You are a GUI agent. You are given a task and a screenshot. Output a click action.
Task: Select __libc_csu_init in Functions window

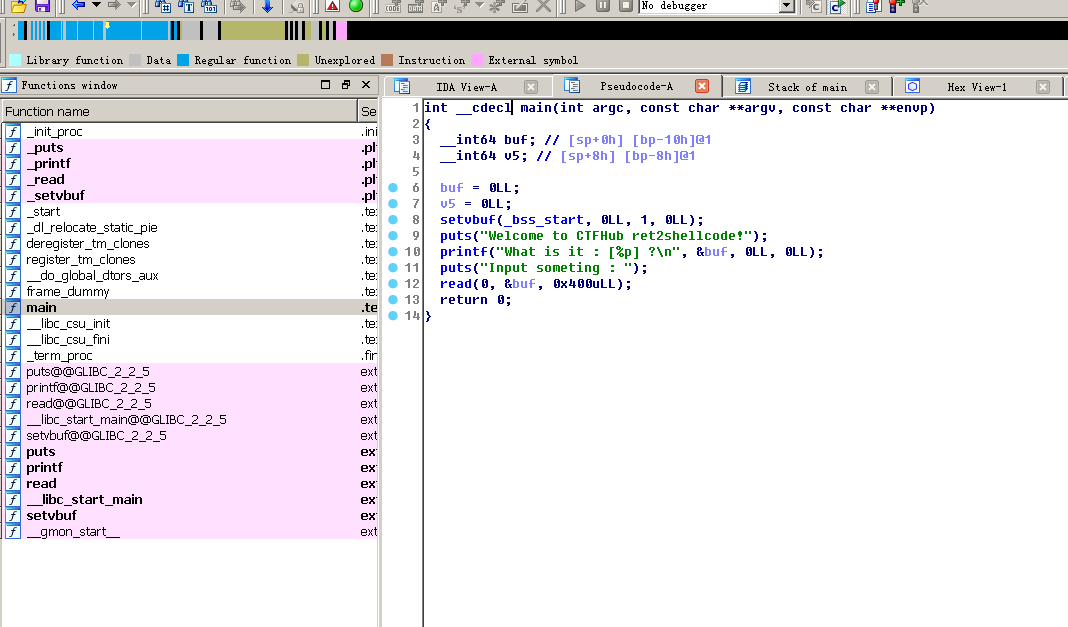[68, 324]
